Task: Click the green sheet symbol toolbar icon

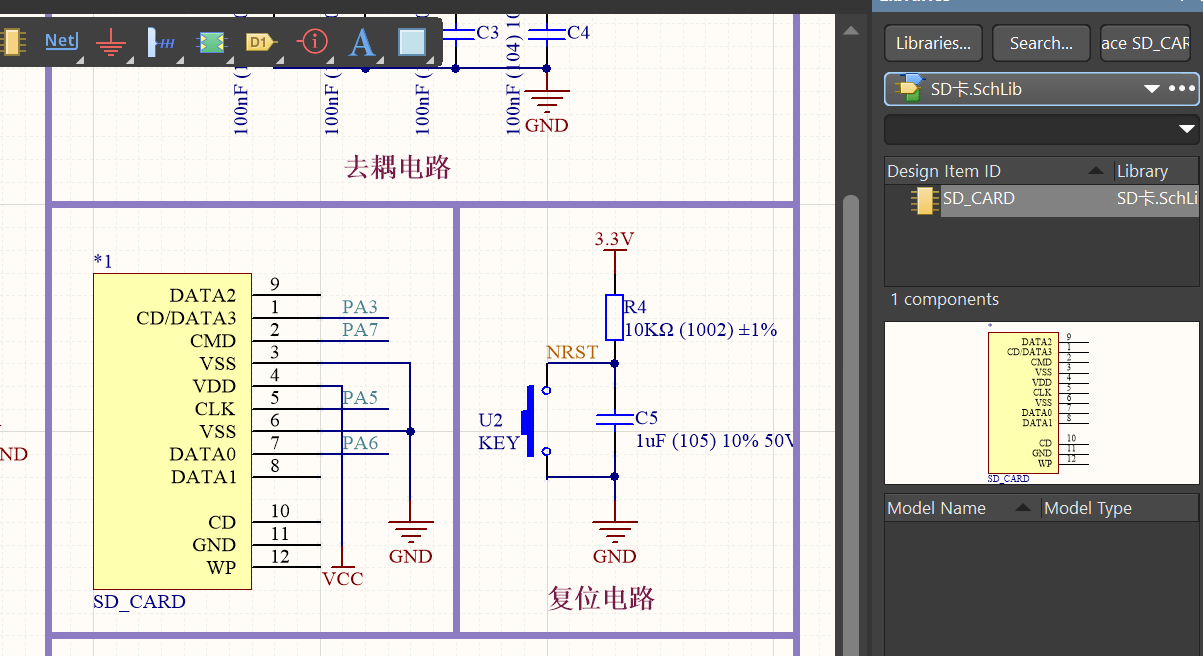Action: [x=211, y=42]
